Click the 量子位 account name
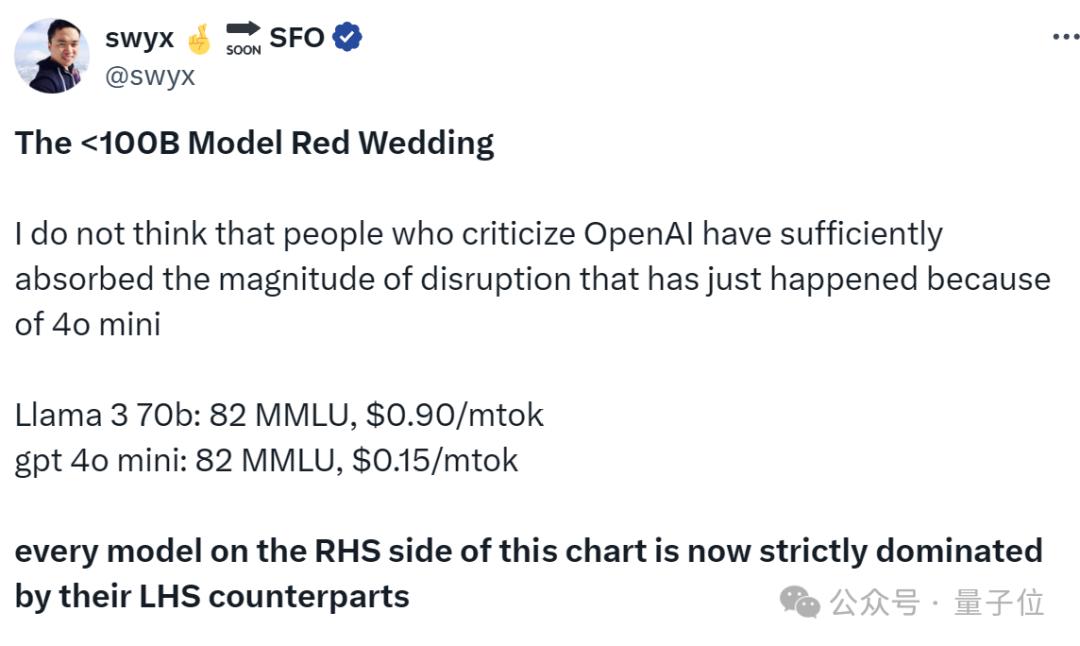The width and height of the screenshot is (1080, 646). [999, 602]
